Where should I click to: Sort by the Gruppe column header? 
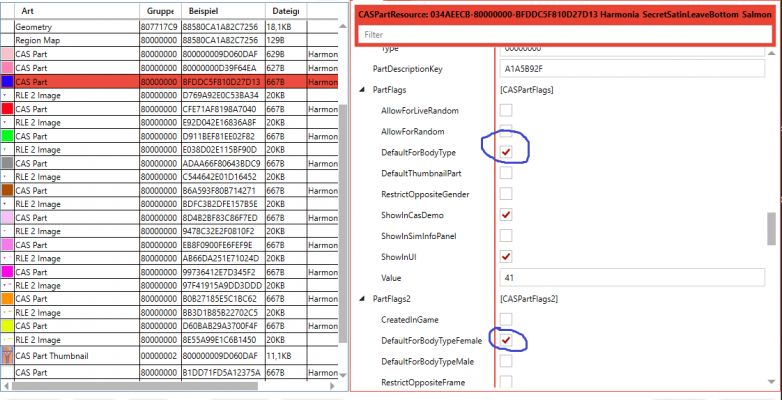[160, 10]
